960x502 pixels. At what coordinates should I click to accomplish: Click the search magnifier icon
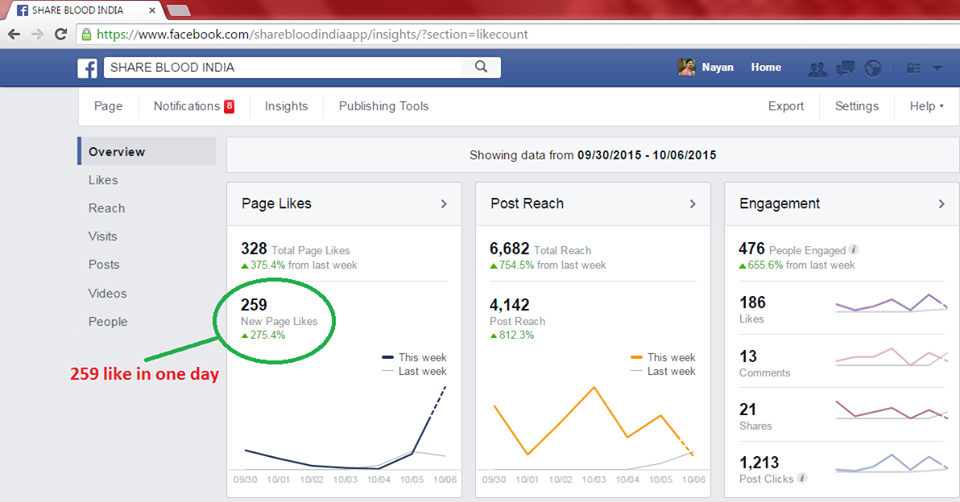481,67
